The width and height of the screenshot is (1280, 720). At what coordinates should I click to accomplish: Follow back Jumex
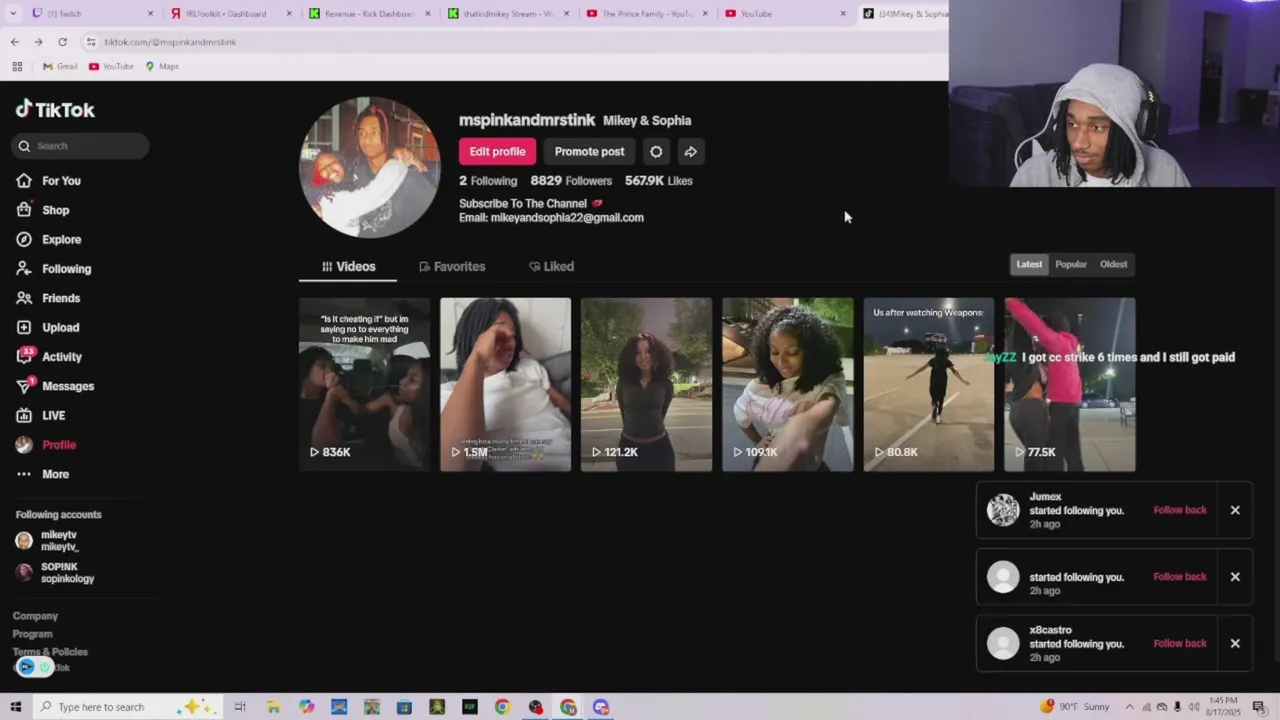tap(1180, 510)
